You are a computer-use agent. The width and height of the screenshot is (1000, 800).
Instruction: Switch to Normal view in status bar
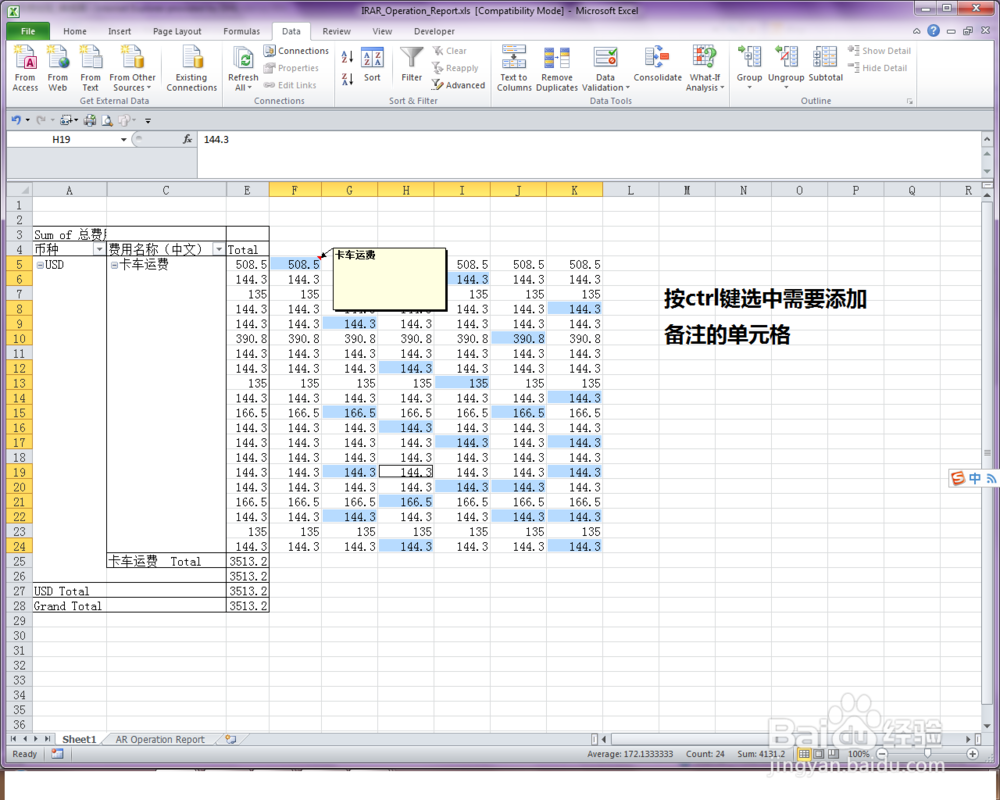pyautogui.click(x=804, y=754)
